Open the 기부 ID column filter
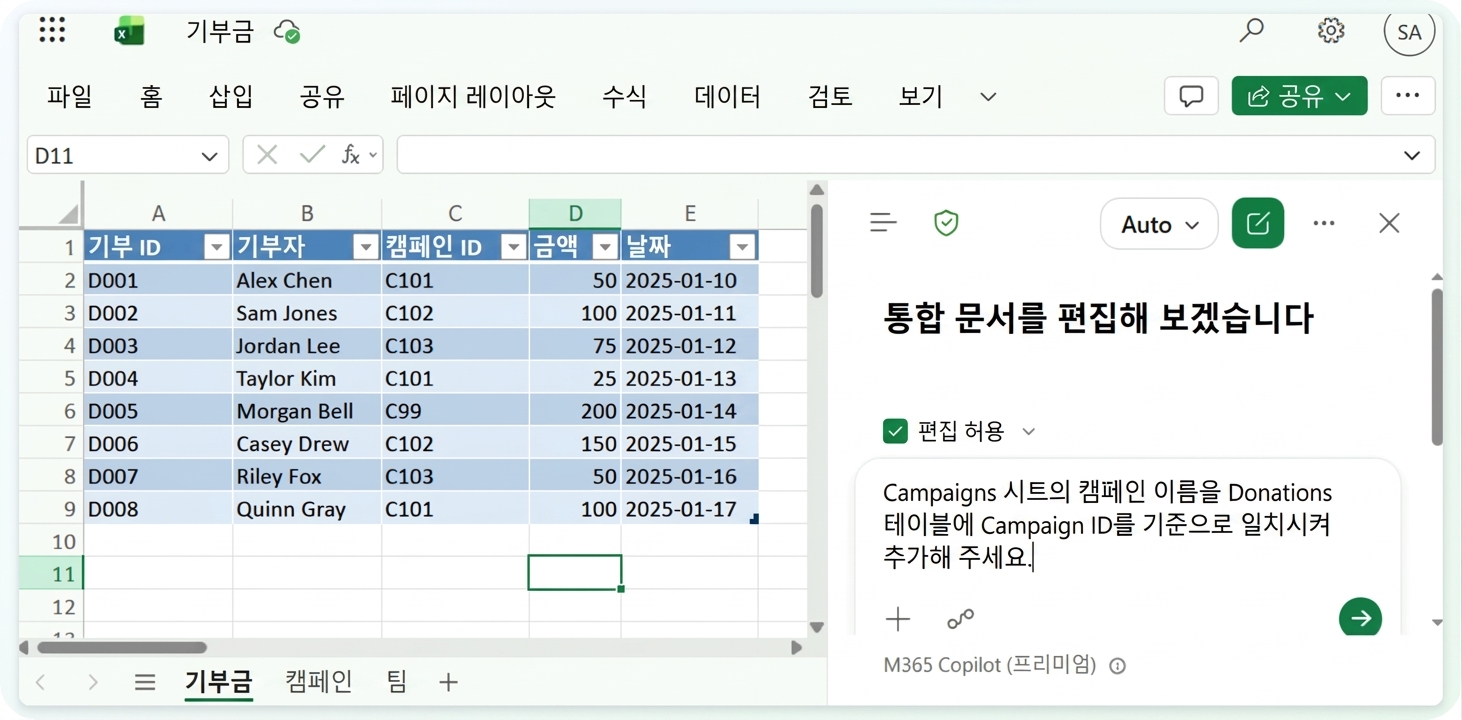This screenshot has width=1462, height=720. 217,247
